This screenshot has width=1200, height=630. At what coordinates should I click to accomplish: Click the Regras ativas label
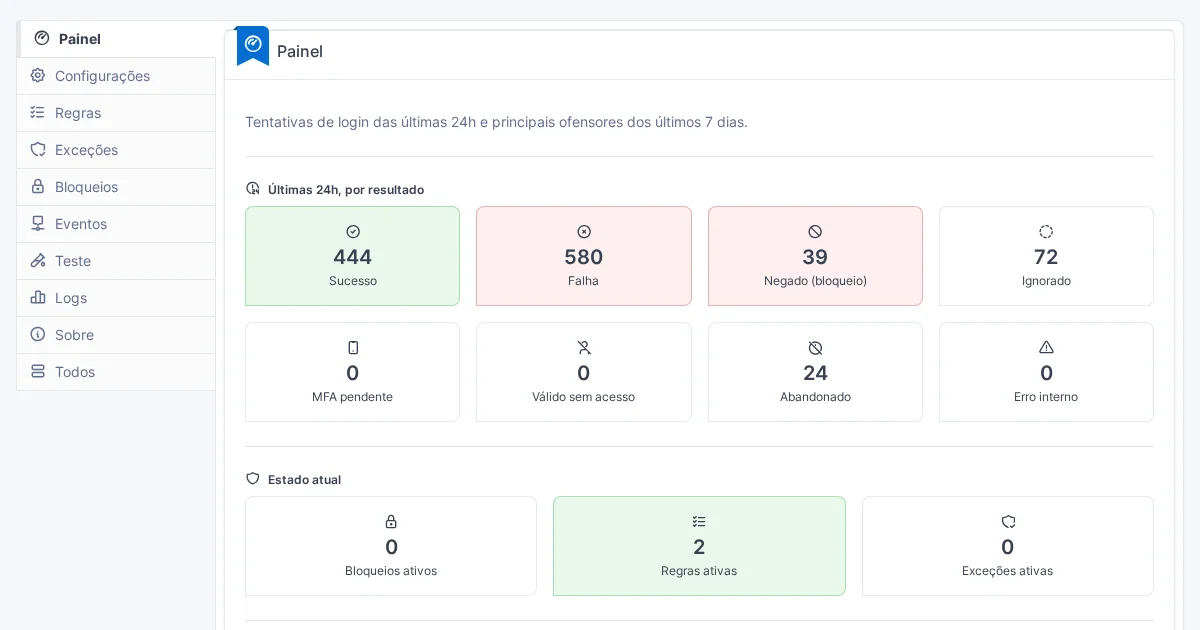[x=699, y=571]
